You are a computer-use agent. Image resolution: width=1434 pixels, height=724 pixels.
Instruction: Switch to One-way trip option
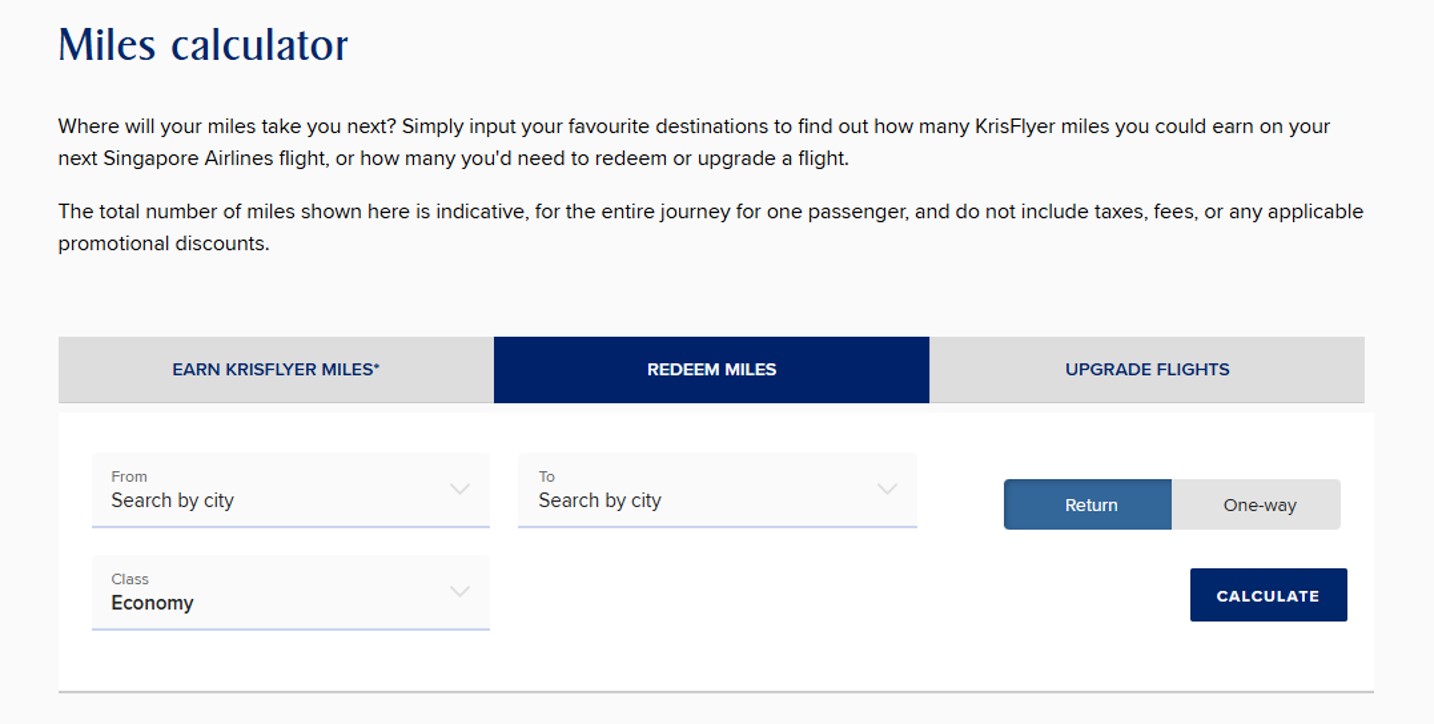point(1258,505)
